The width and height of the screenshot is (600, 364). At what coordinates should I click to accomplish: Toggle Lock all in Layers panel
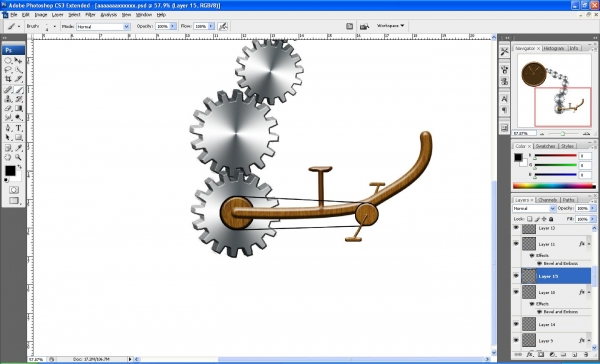coord(551,219)
